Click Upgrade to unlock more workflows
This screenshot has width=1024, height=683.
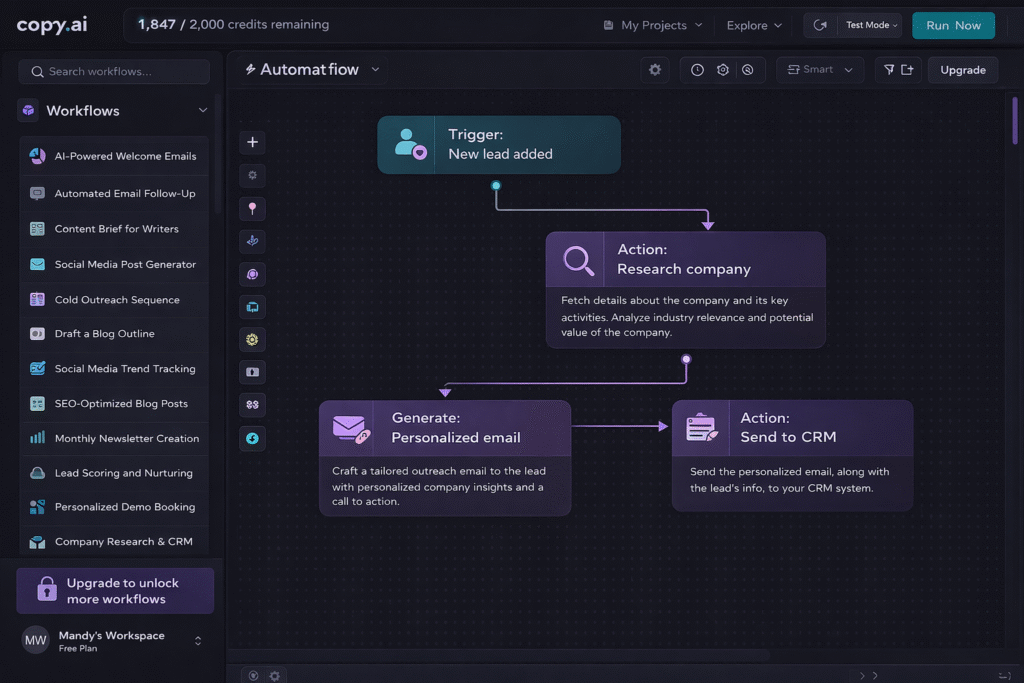[x=114, y=590]
